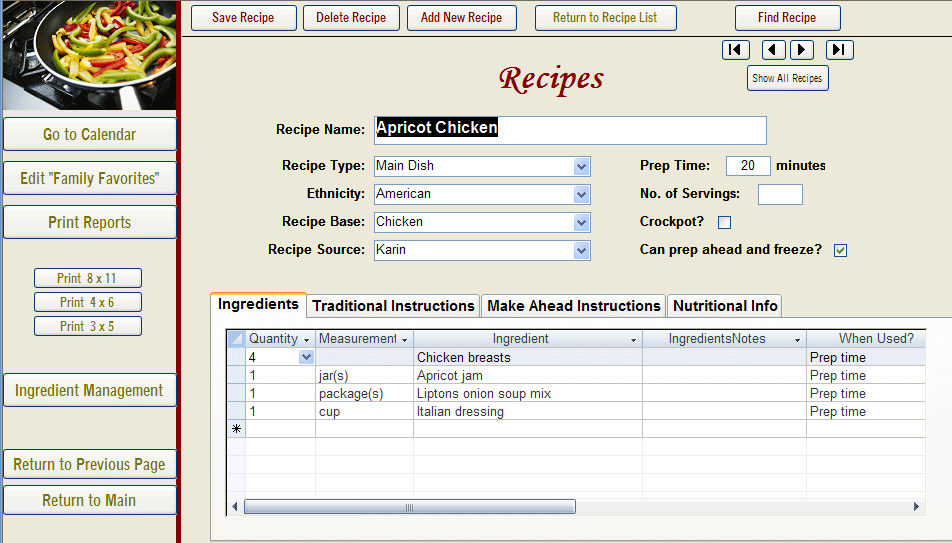Click Print 3 x 5 button

[x=87, y=326]
